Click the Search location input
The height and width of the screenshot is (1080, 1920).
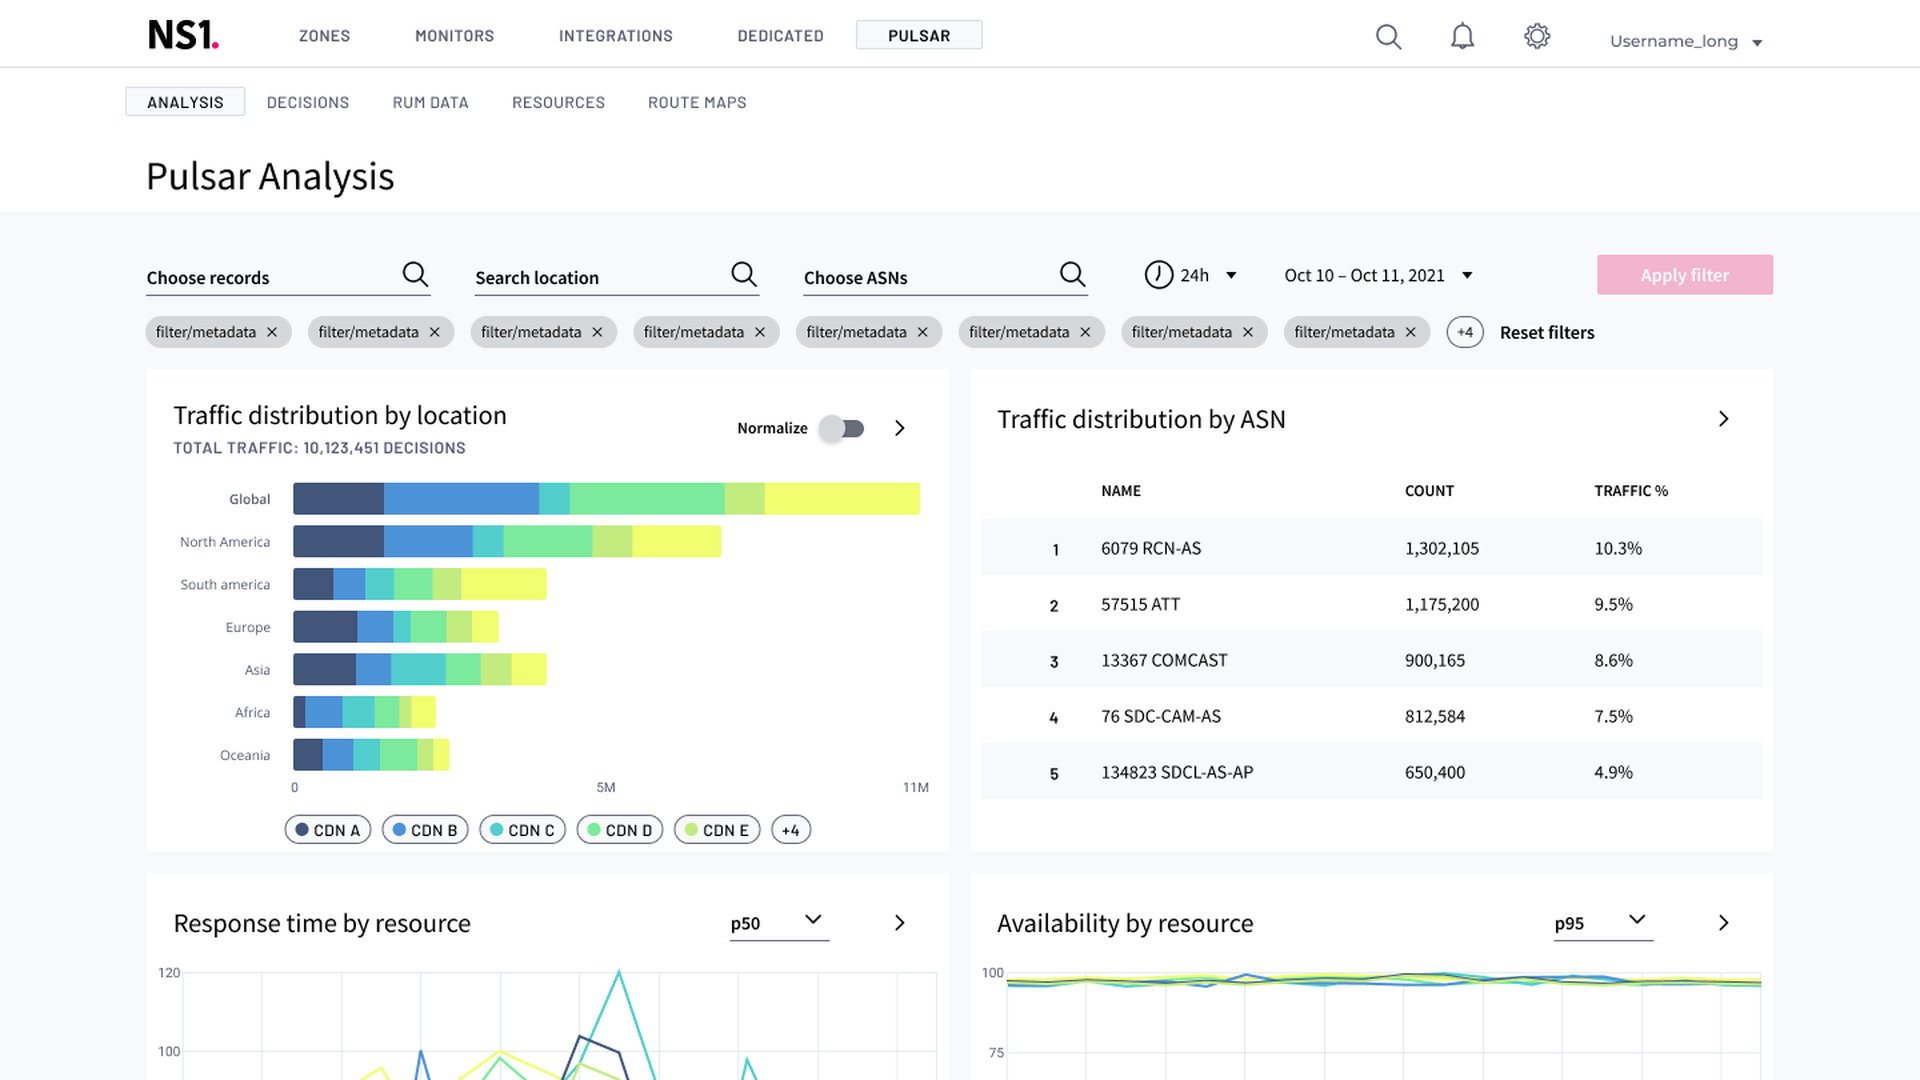(617, 276)
